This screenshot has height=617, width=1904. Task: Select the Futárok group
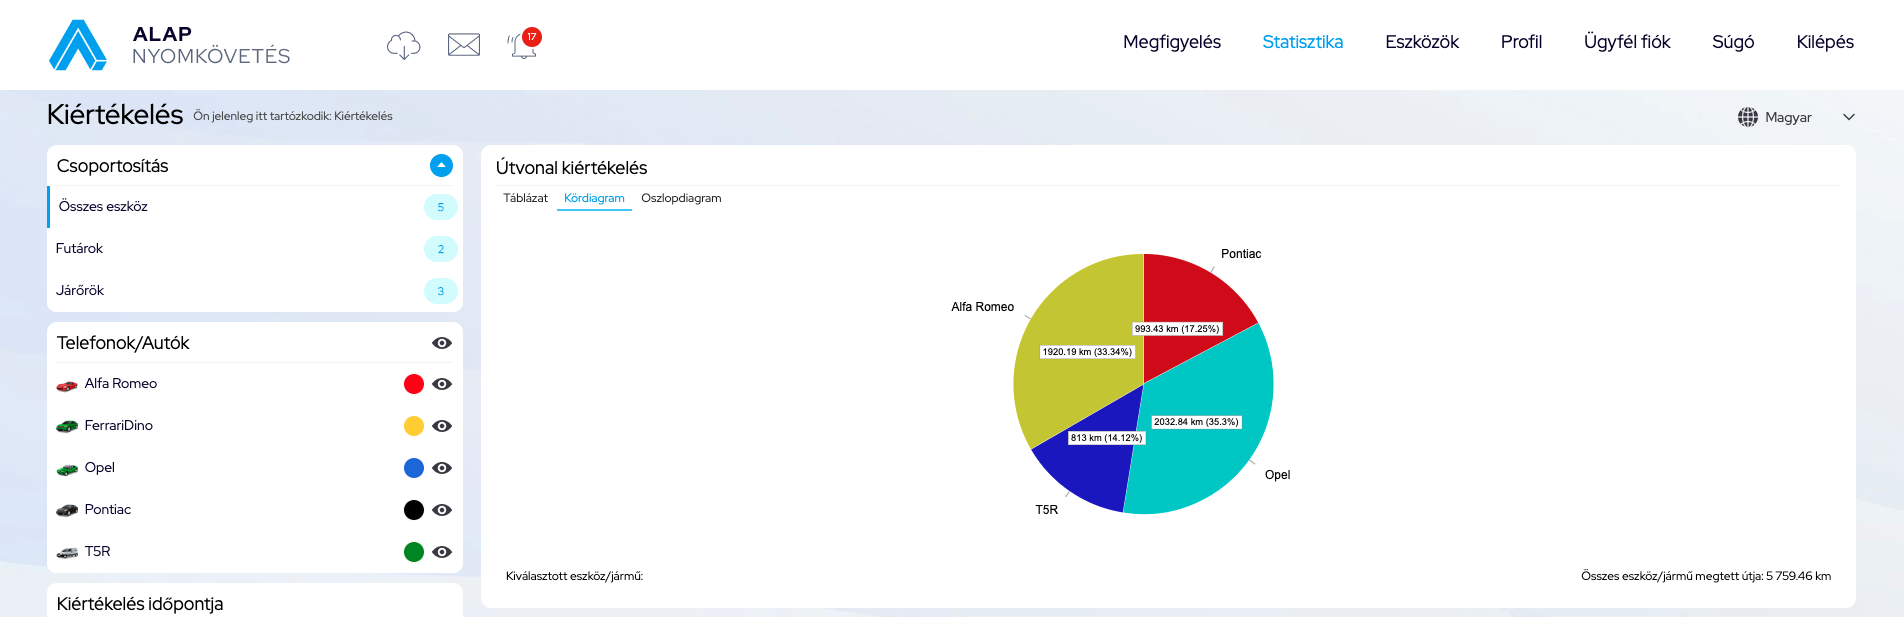80,249
